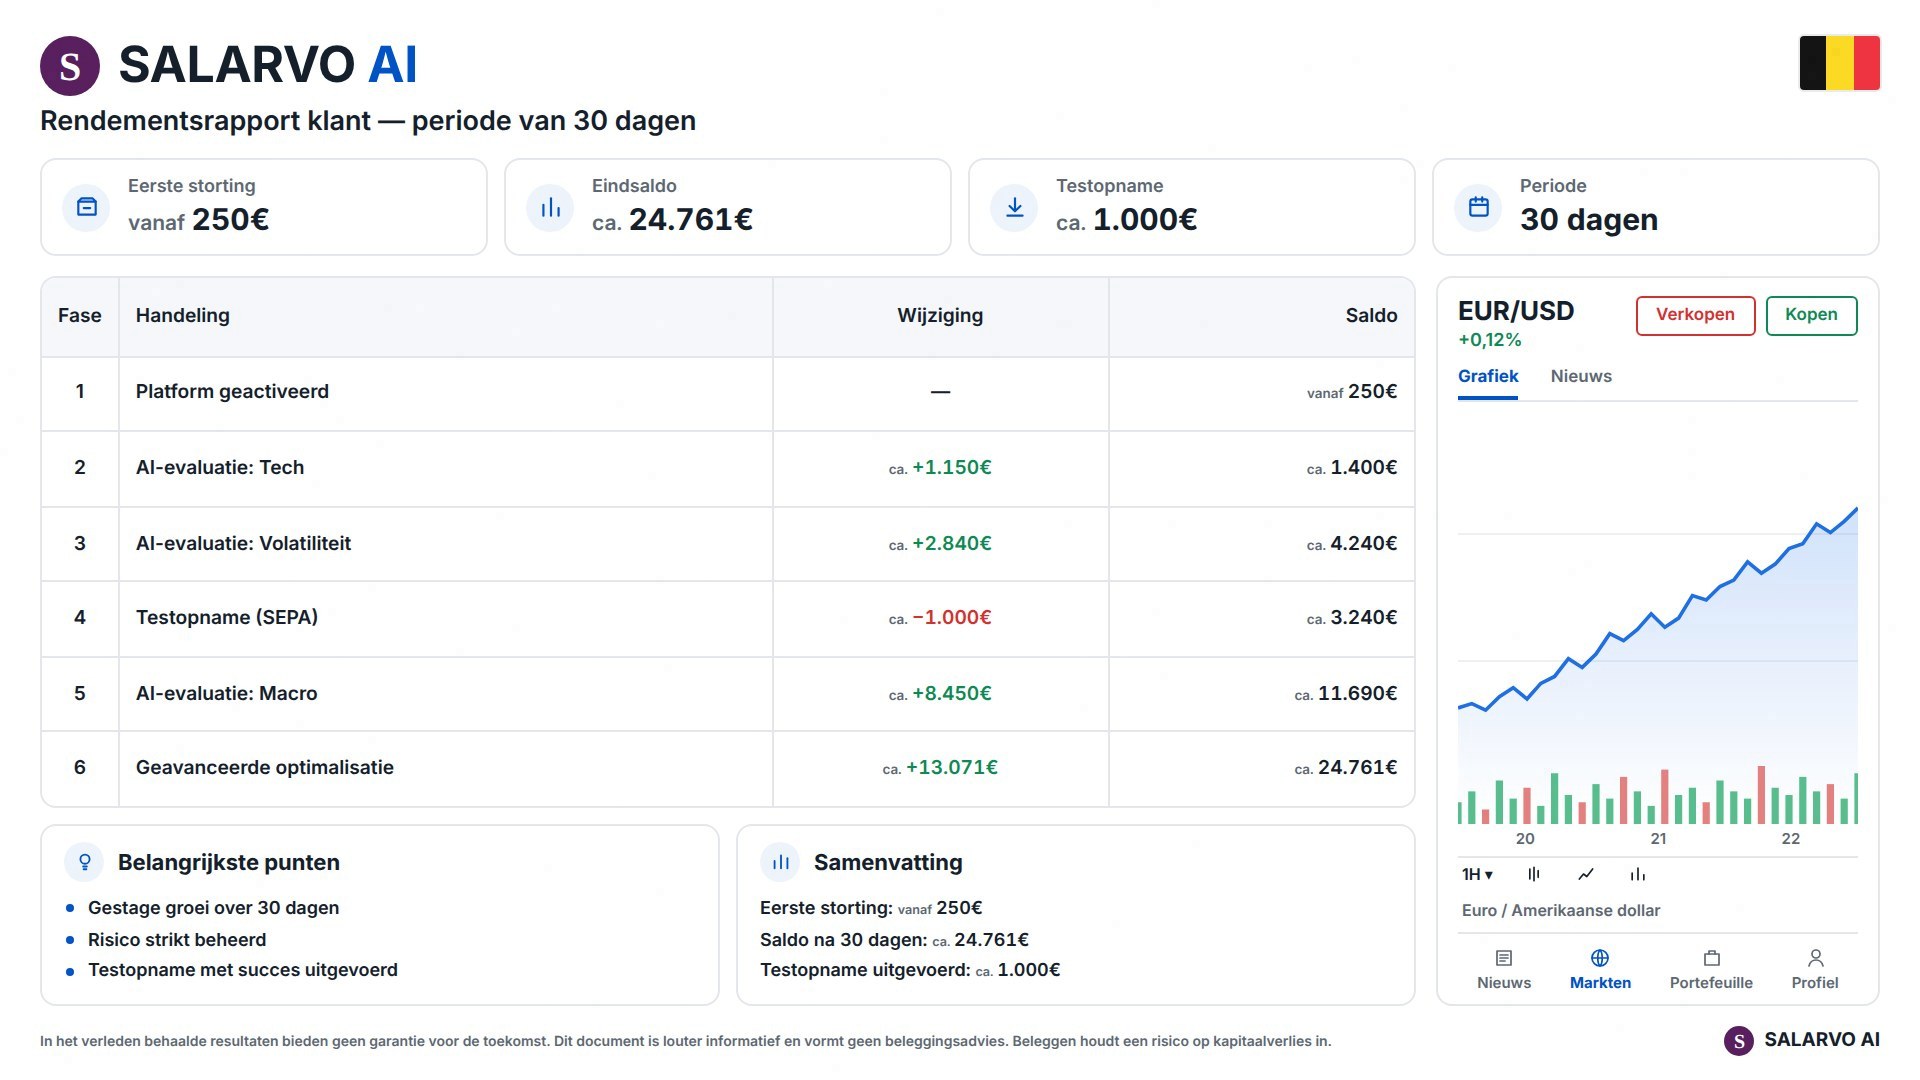The image size is (1920, 1080).
Task: Click the Salarvo AI footer logo
Action: [x=1802, y=1040]
